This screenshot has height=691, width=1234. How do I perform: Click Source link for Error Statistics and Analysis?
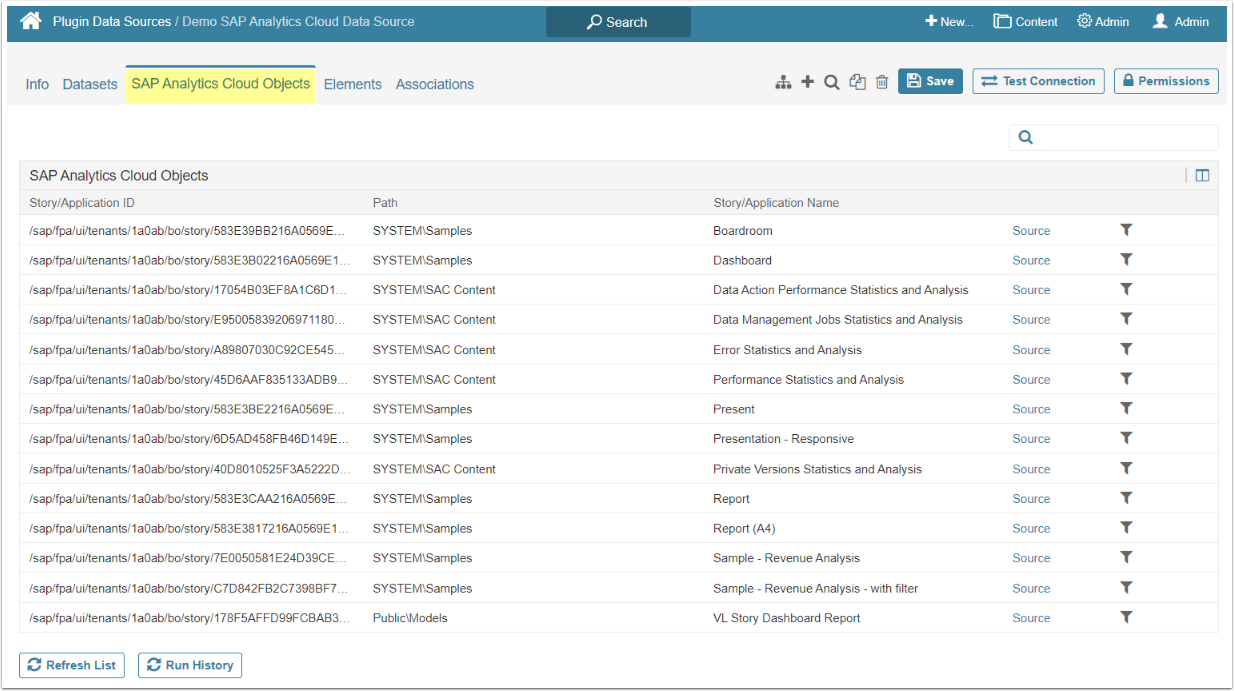click(x=1031, y=350)
